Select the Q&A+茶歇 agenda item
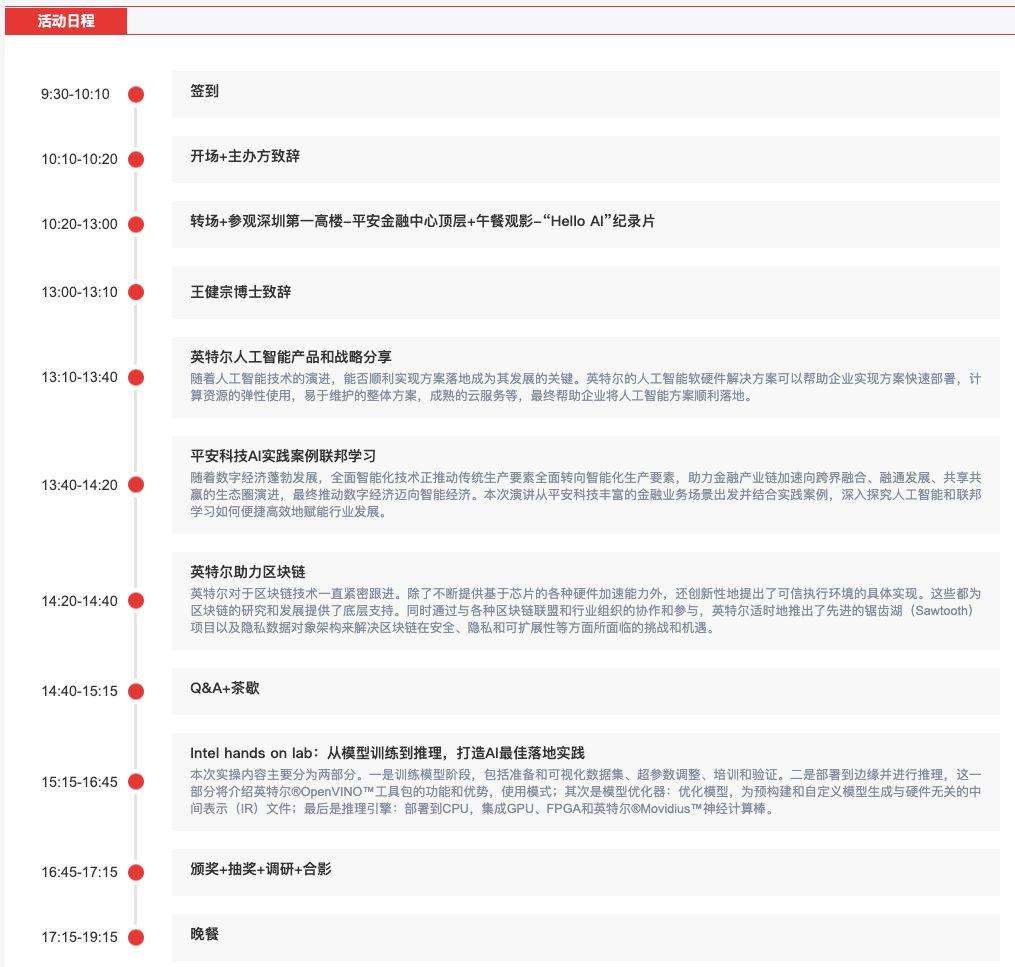Screen dimensions: 1015x967 (x=586, y=691)
